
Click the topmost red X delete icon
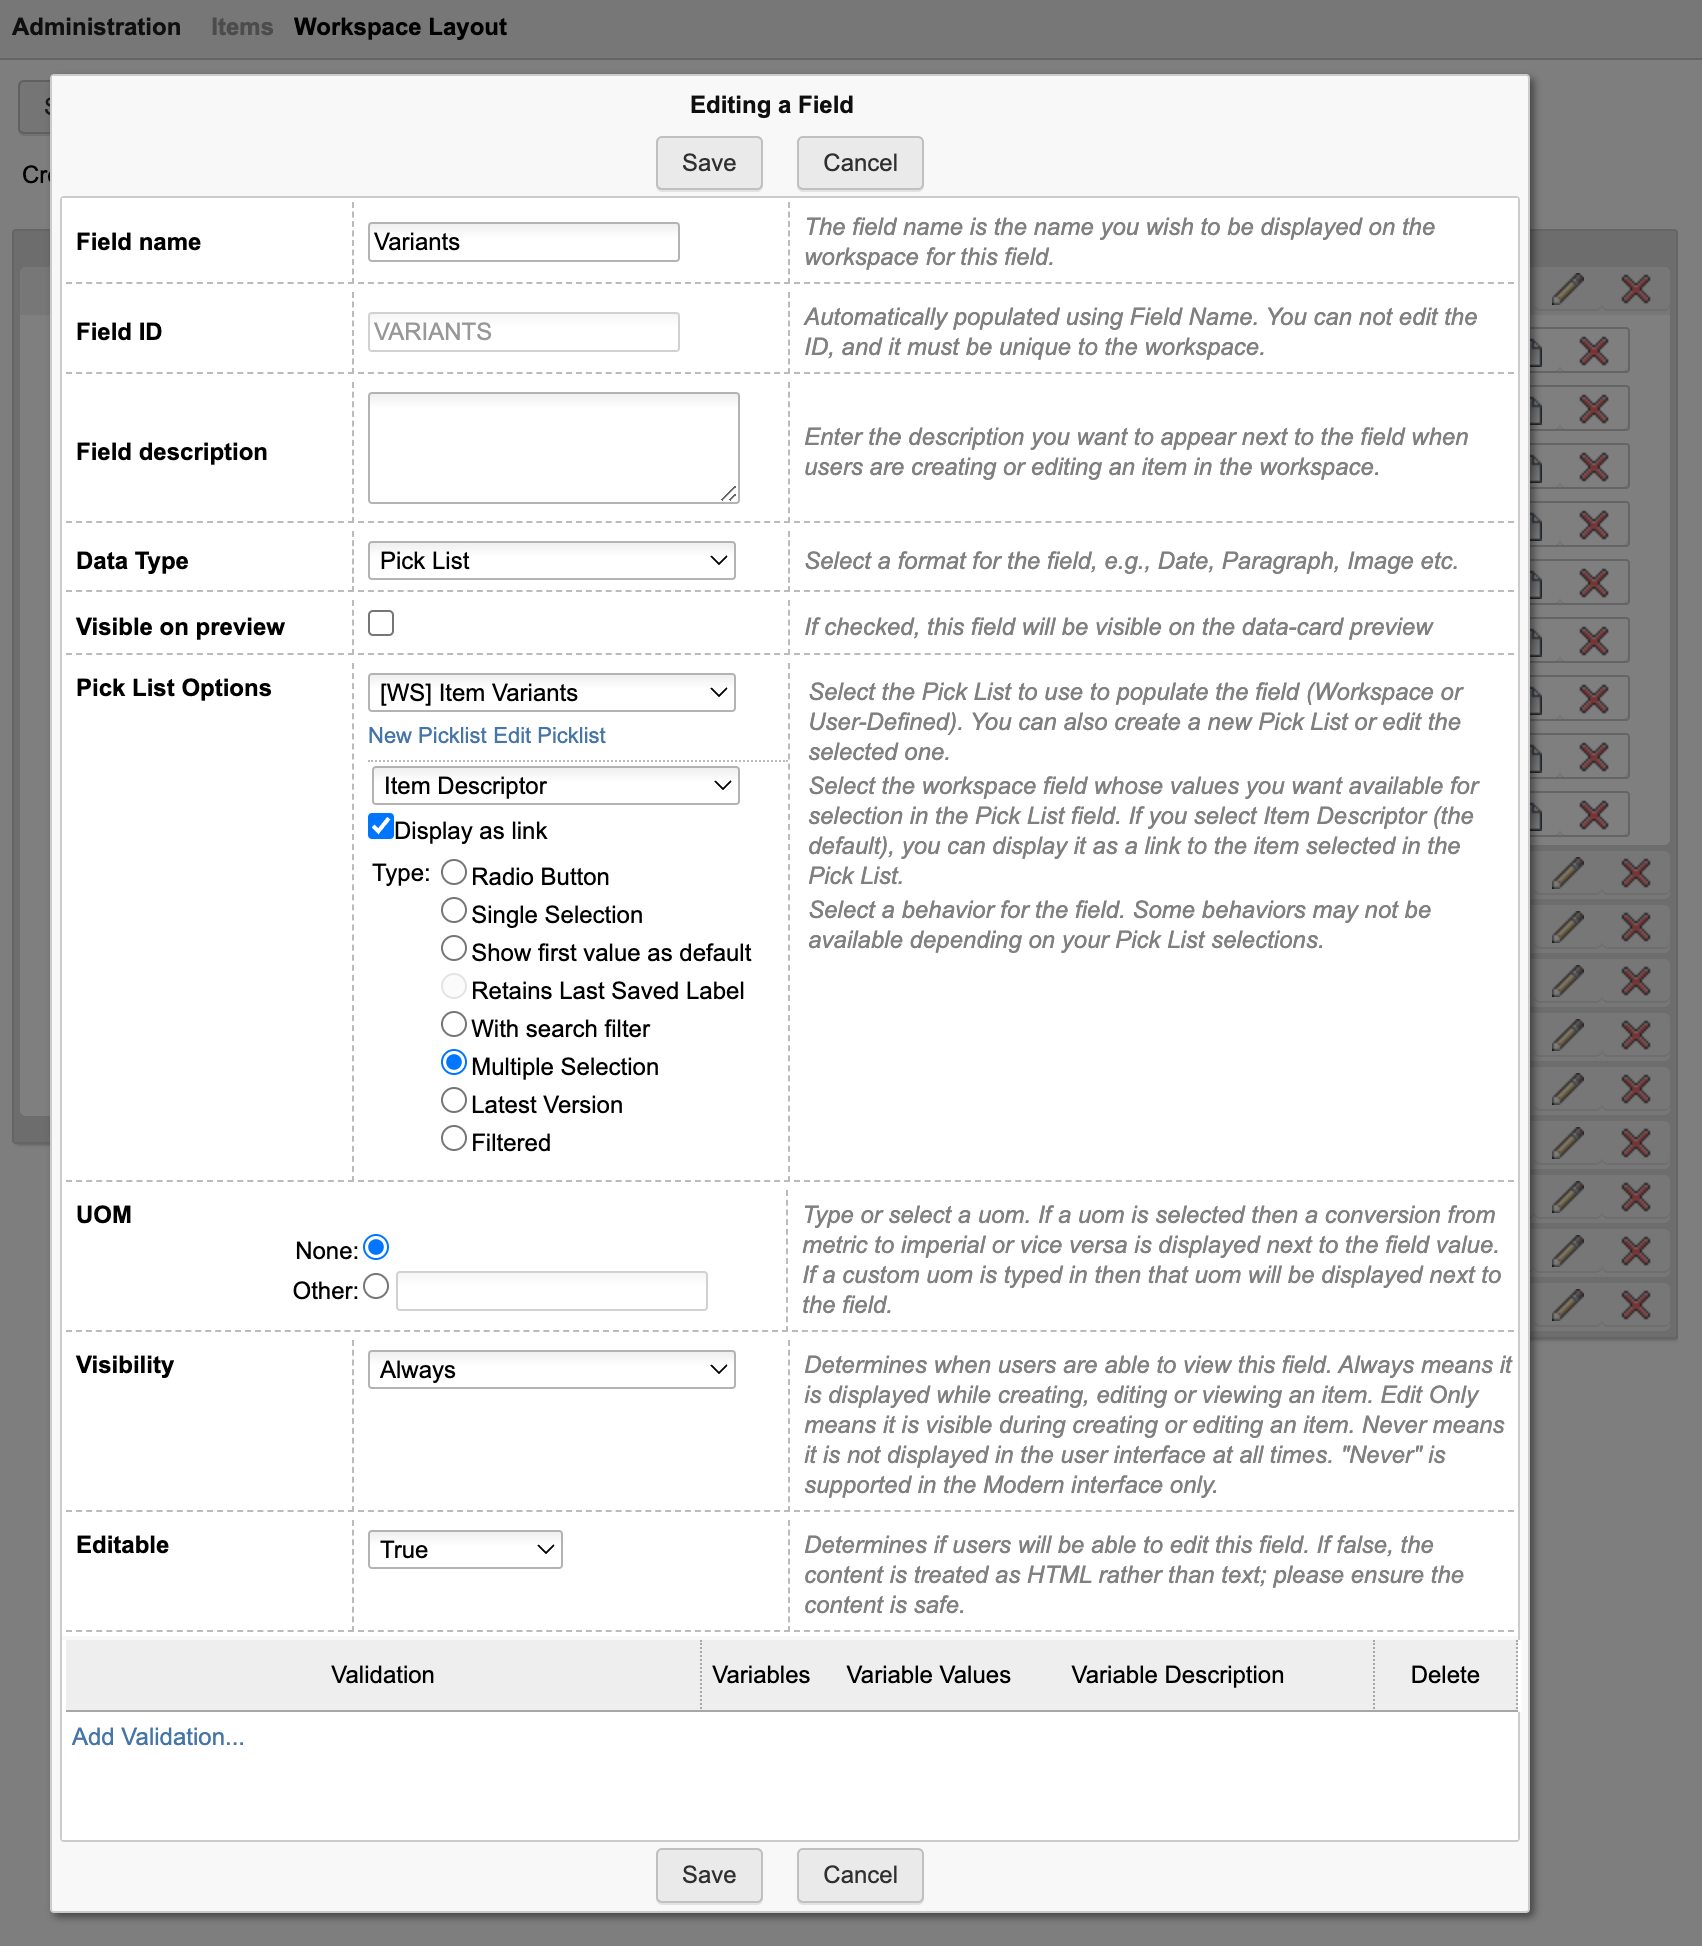(x=1635, y=289)
